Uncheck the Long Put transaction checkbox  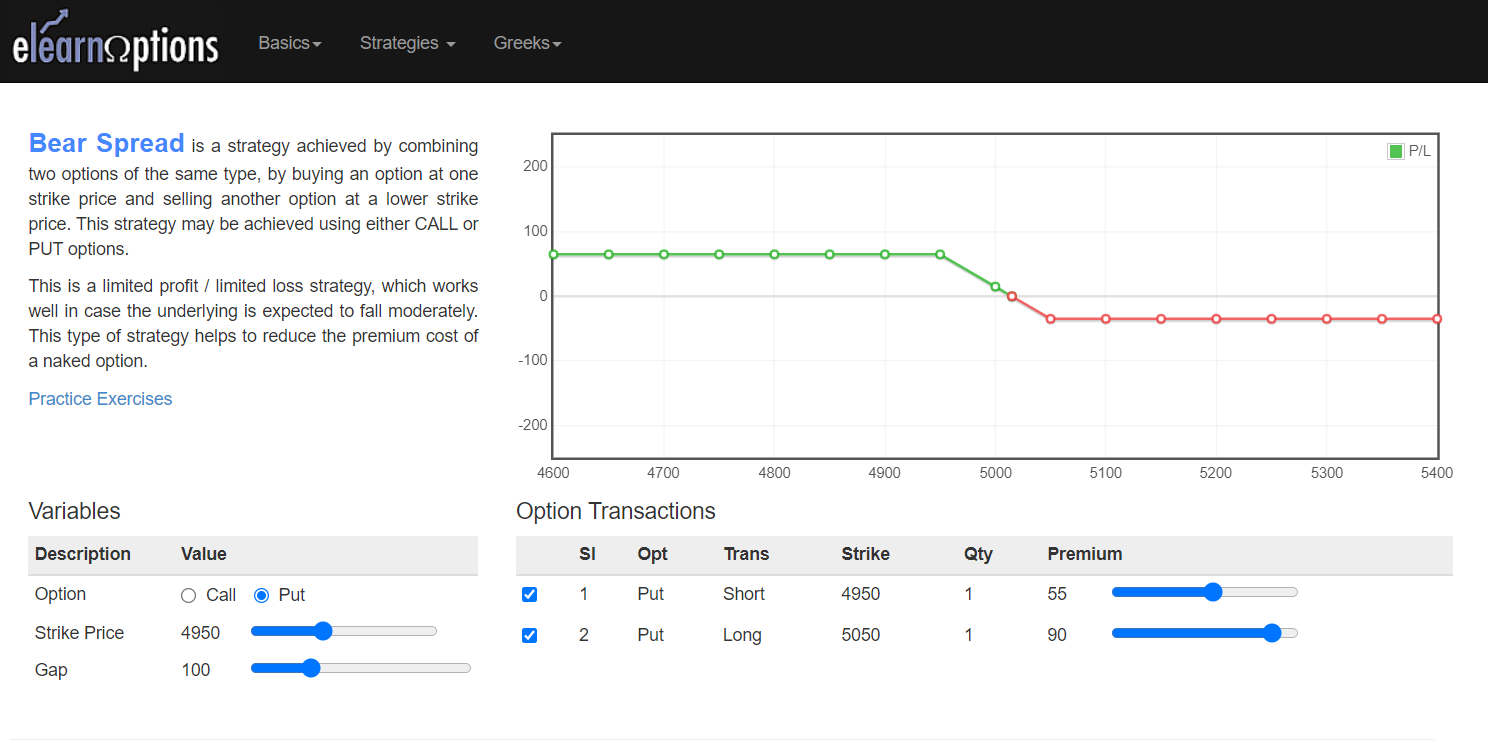530,635
